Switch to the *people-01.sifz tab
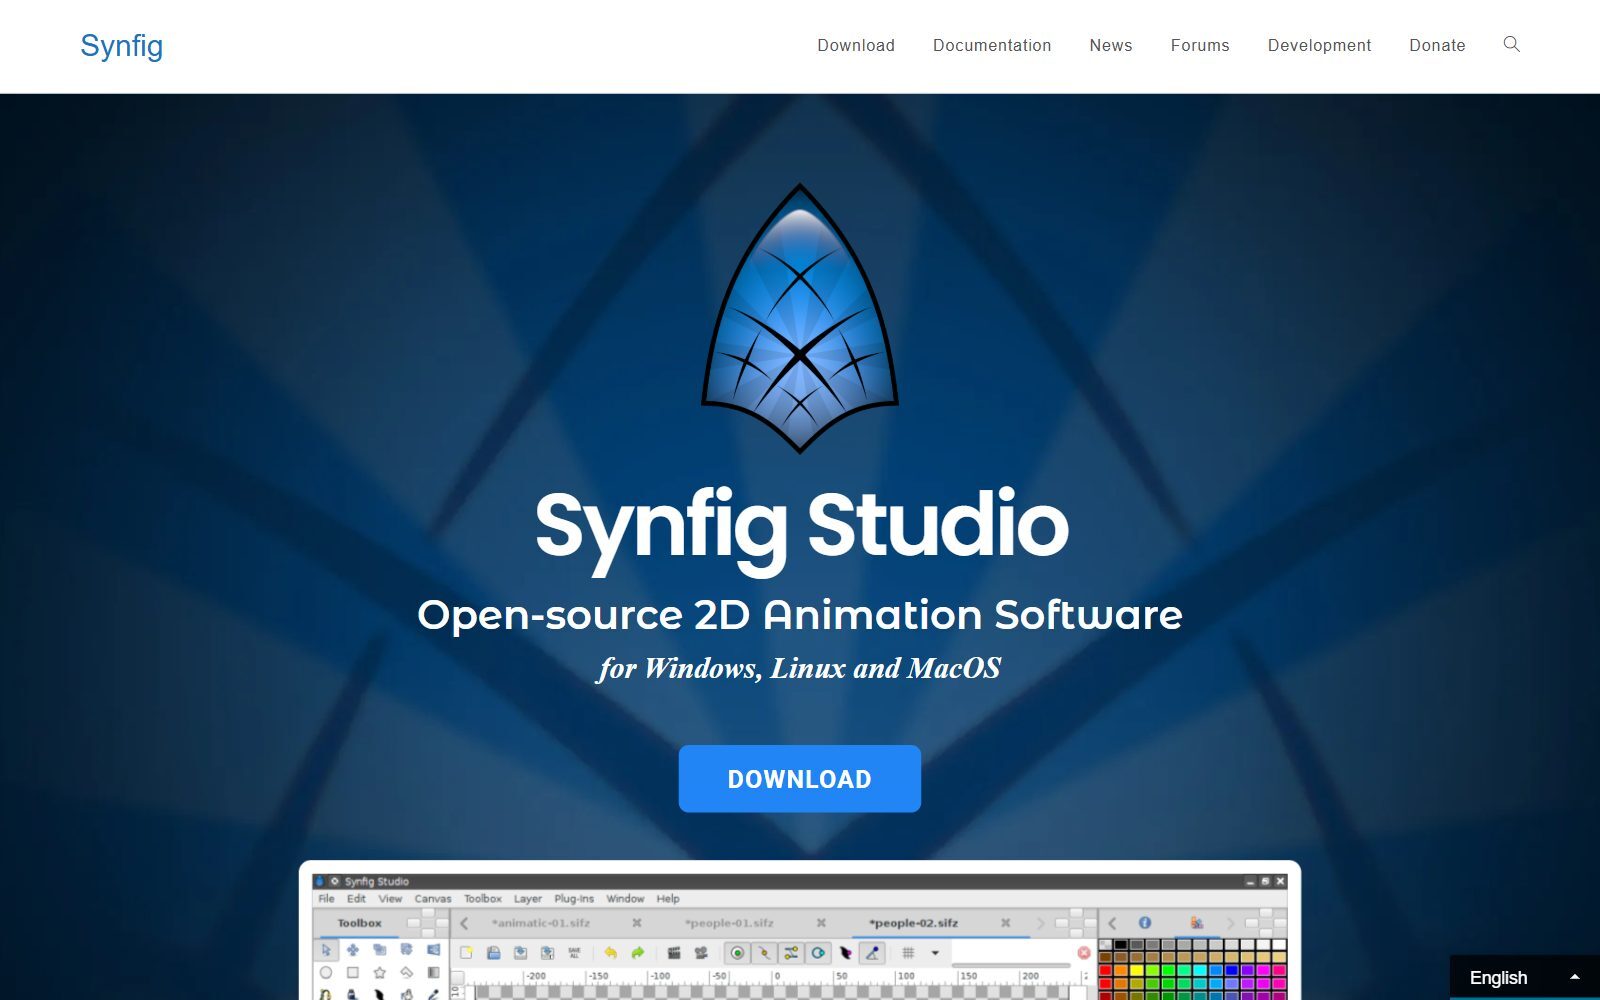Screen dimensions: 1600x1000 (729, 923)
